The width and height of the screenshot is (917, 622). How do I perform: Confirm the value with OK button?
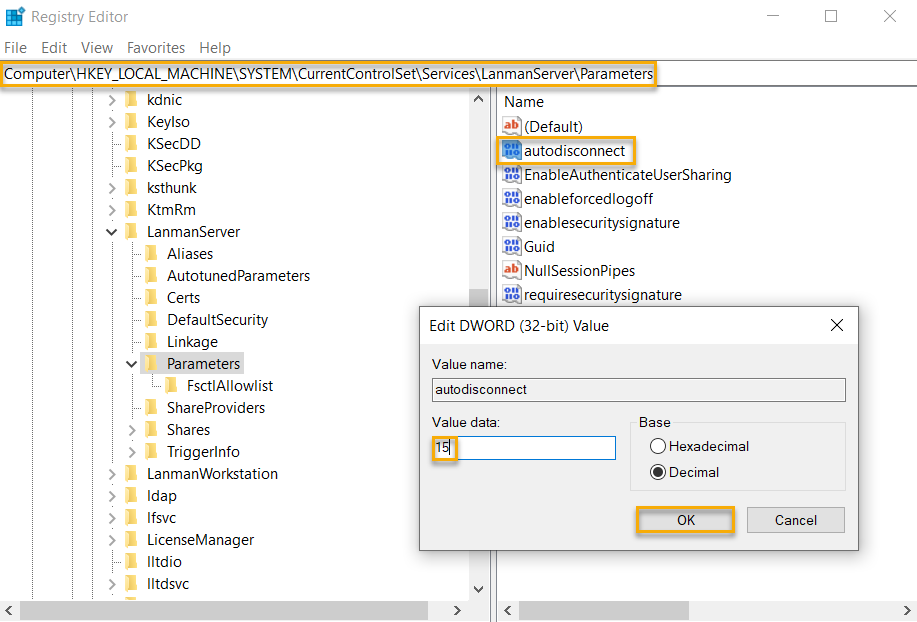click(x=686, y=520)
